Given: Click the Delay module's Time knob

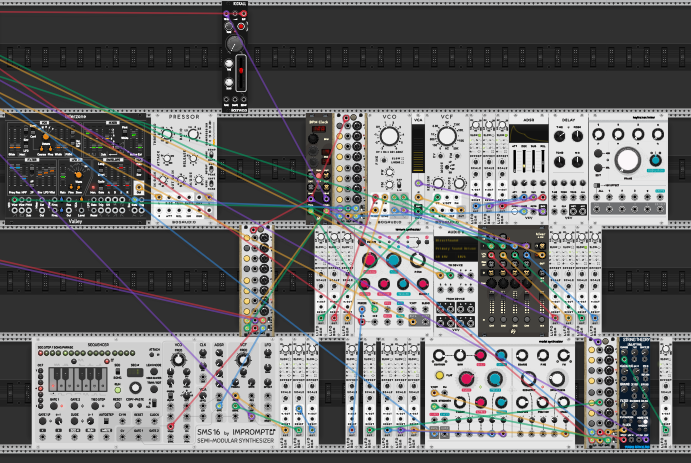Looking at the screenshot, I should pyautogui.click(x=561, y=136).
